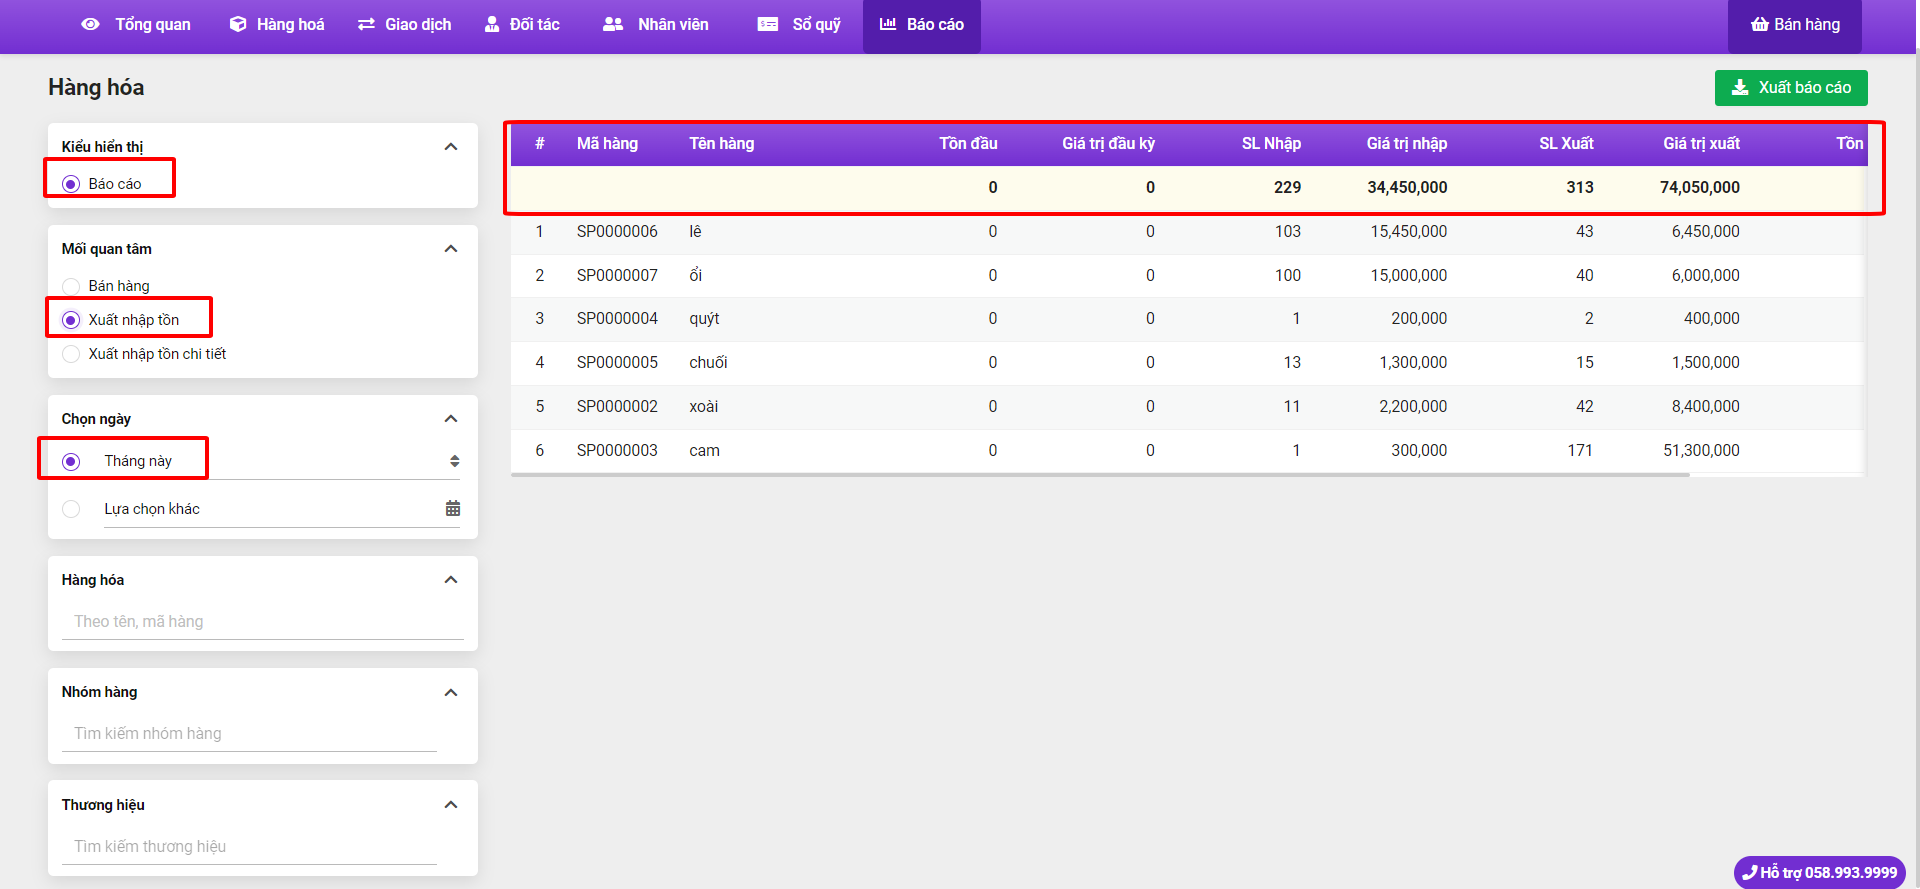This screenshot has width=1920, height=889.
Task: Click the total import value 34,450,000
Action: (x=1407, y=188)
